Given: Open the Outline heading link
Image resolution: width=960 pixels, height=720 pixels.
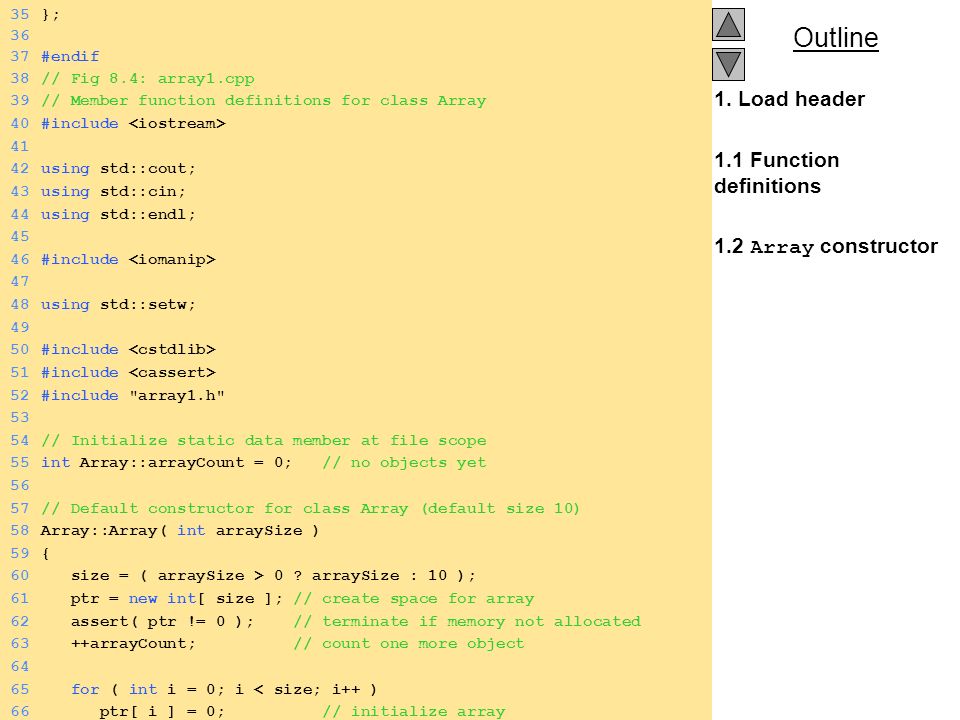Looking at the screenshot, I should point(836,38).
